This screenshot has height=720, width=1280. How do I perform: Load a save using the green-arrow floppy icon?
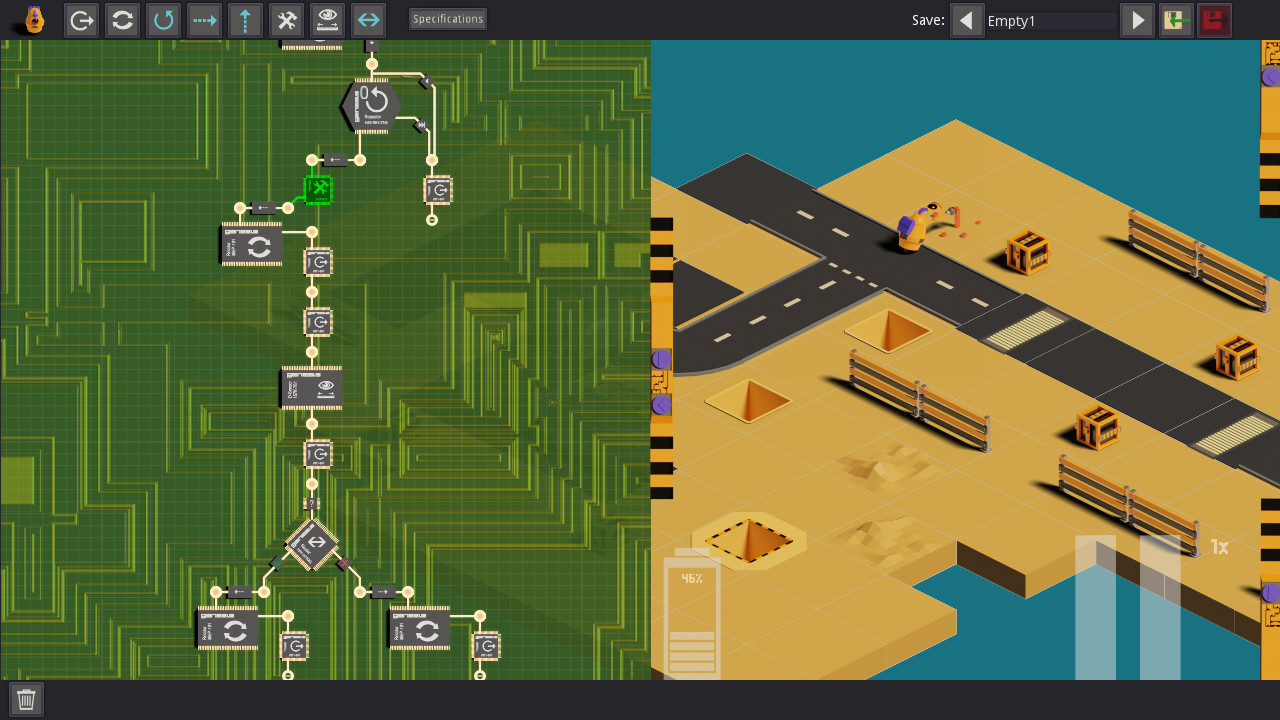click(1175, 19)
